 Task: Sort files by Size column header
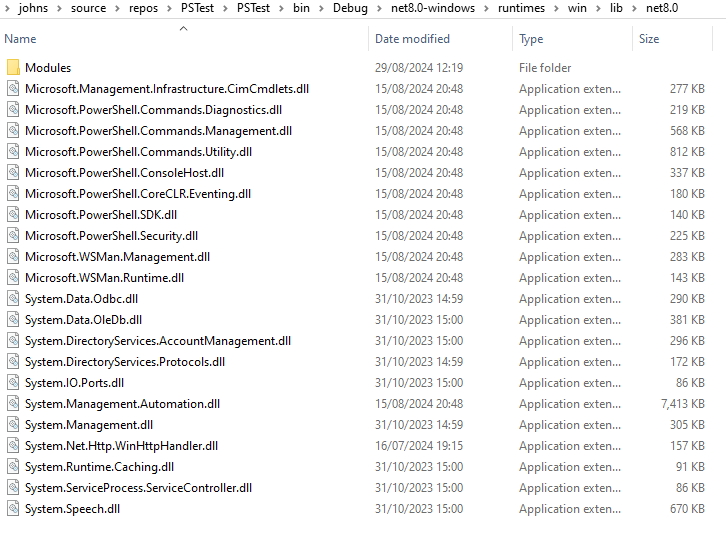pyautogui.click(x=672, y=38)
